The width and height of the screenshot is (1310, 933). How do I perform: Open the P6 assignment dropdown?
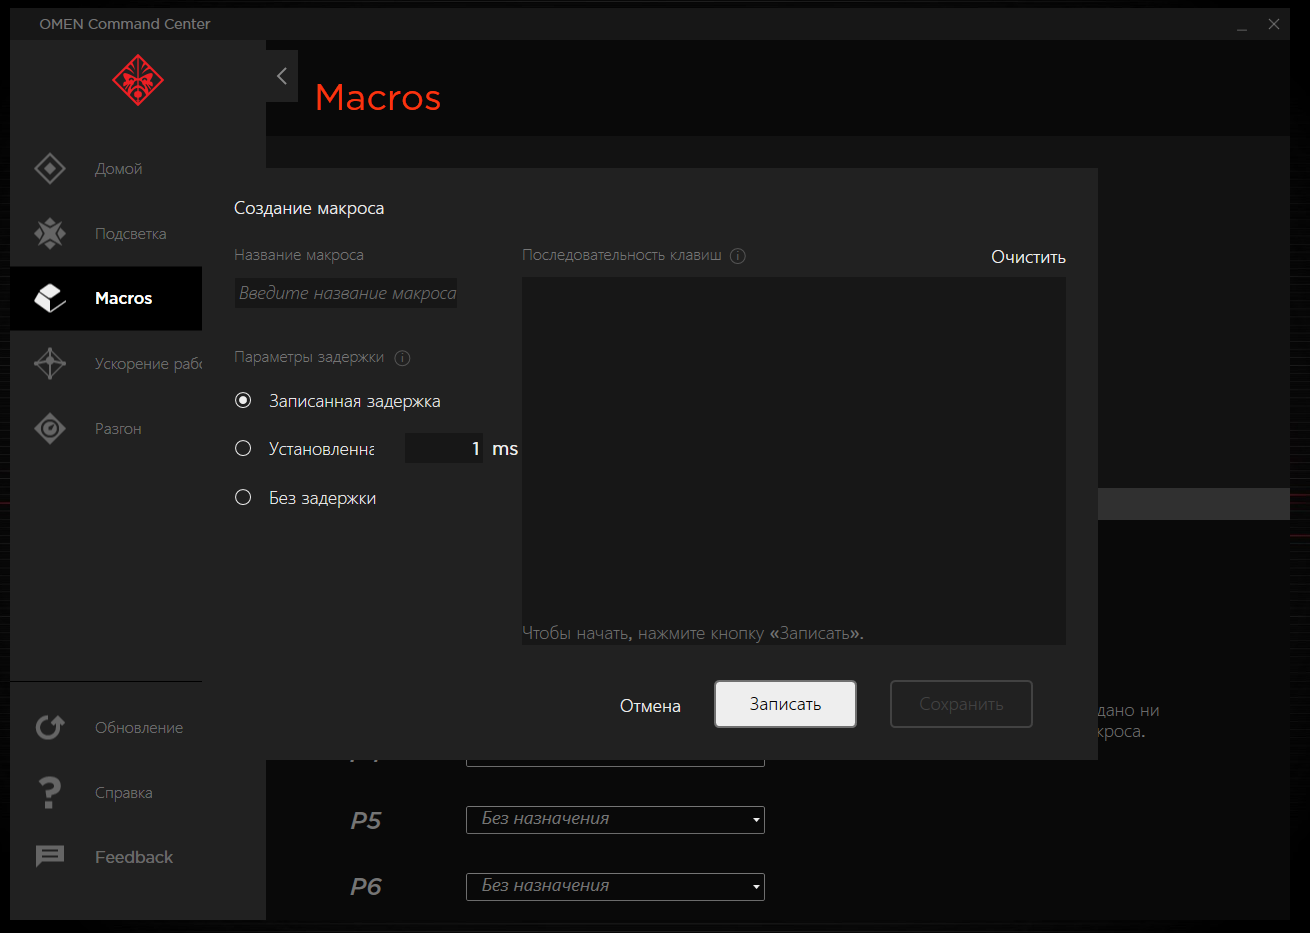[615, 886]
